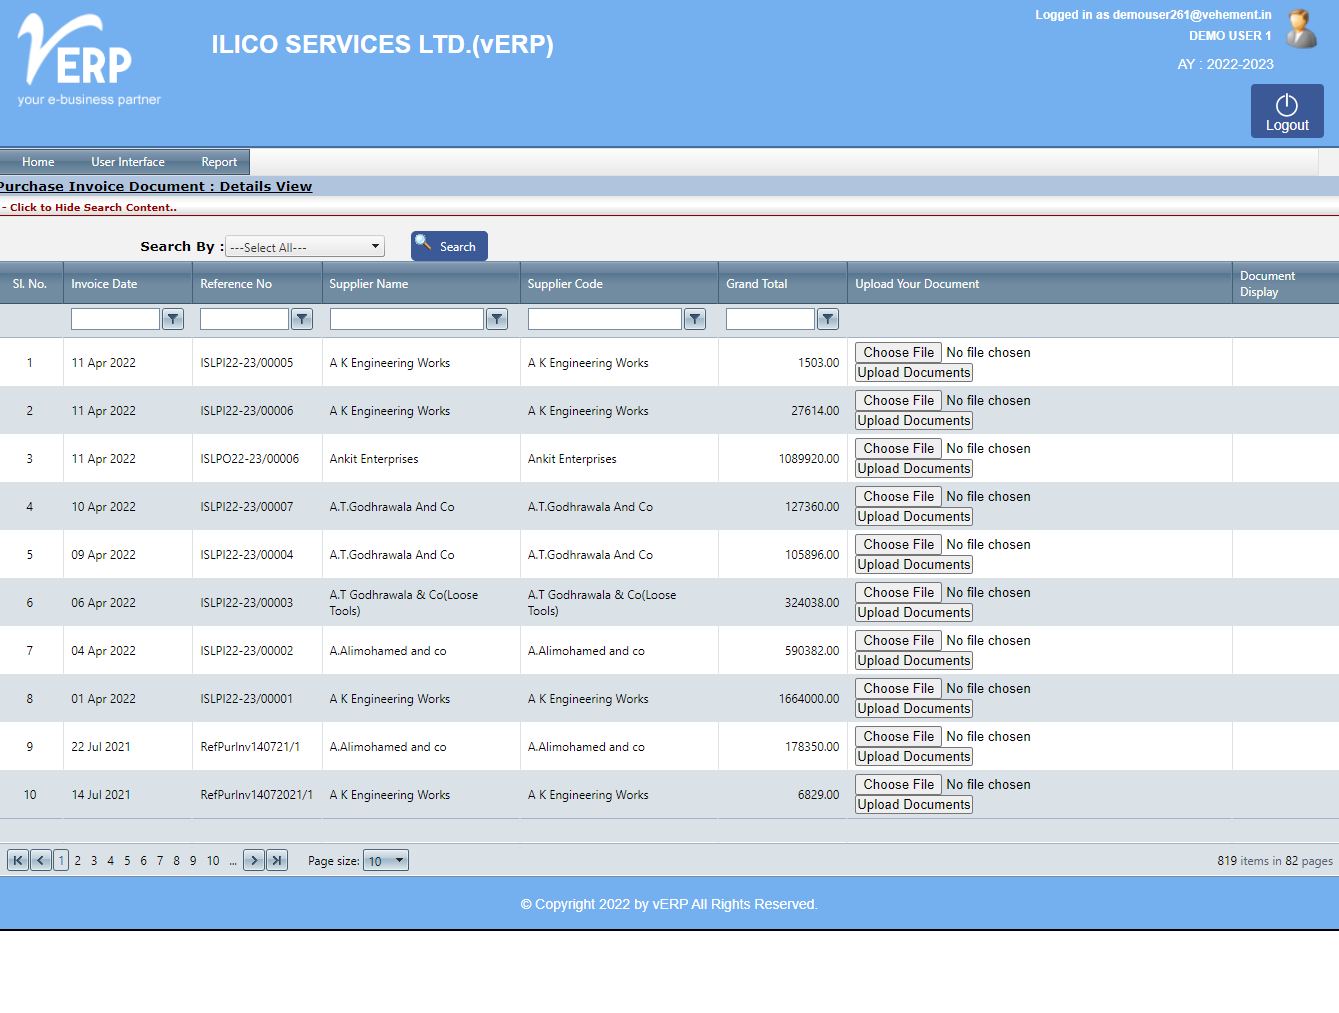Click the Supplier Name filter funnel icon
The height and width of the screenshot is (1013, 1339).
(x=497, y=319)
